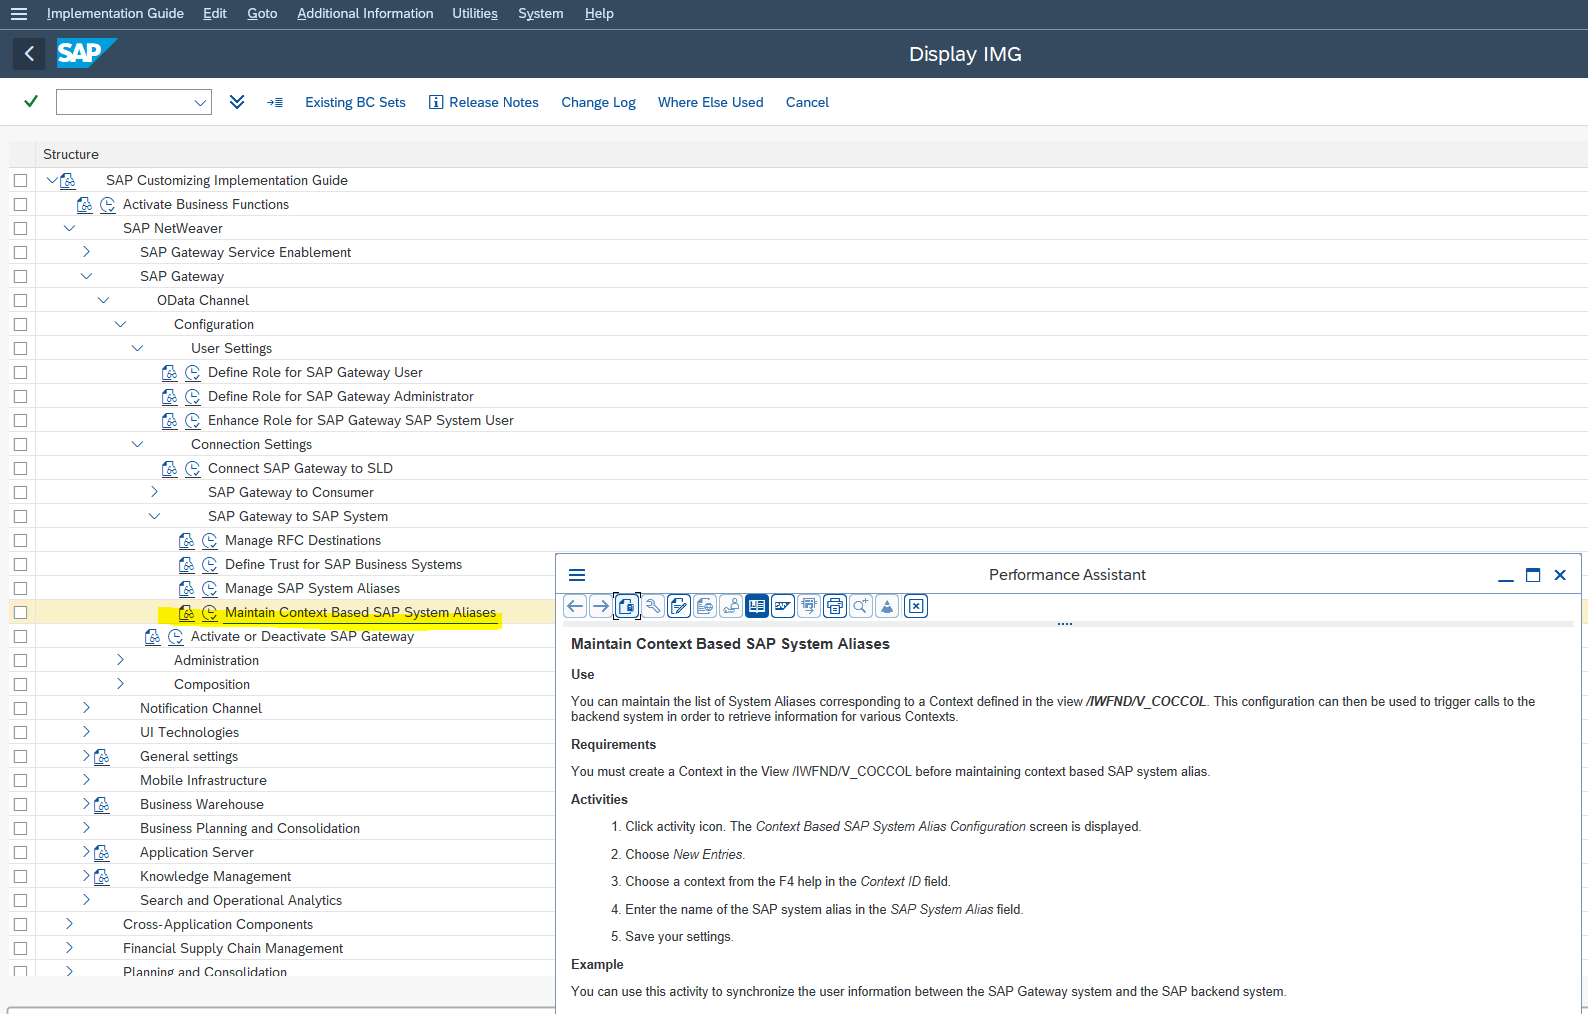This screenshot has height=1014, width=1588.
Task: Click the magnifier with plus icon
Action: [x=861, y=606]
